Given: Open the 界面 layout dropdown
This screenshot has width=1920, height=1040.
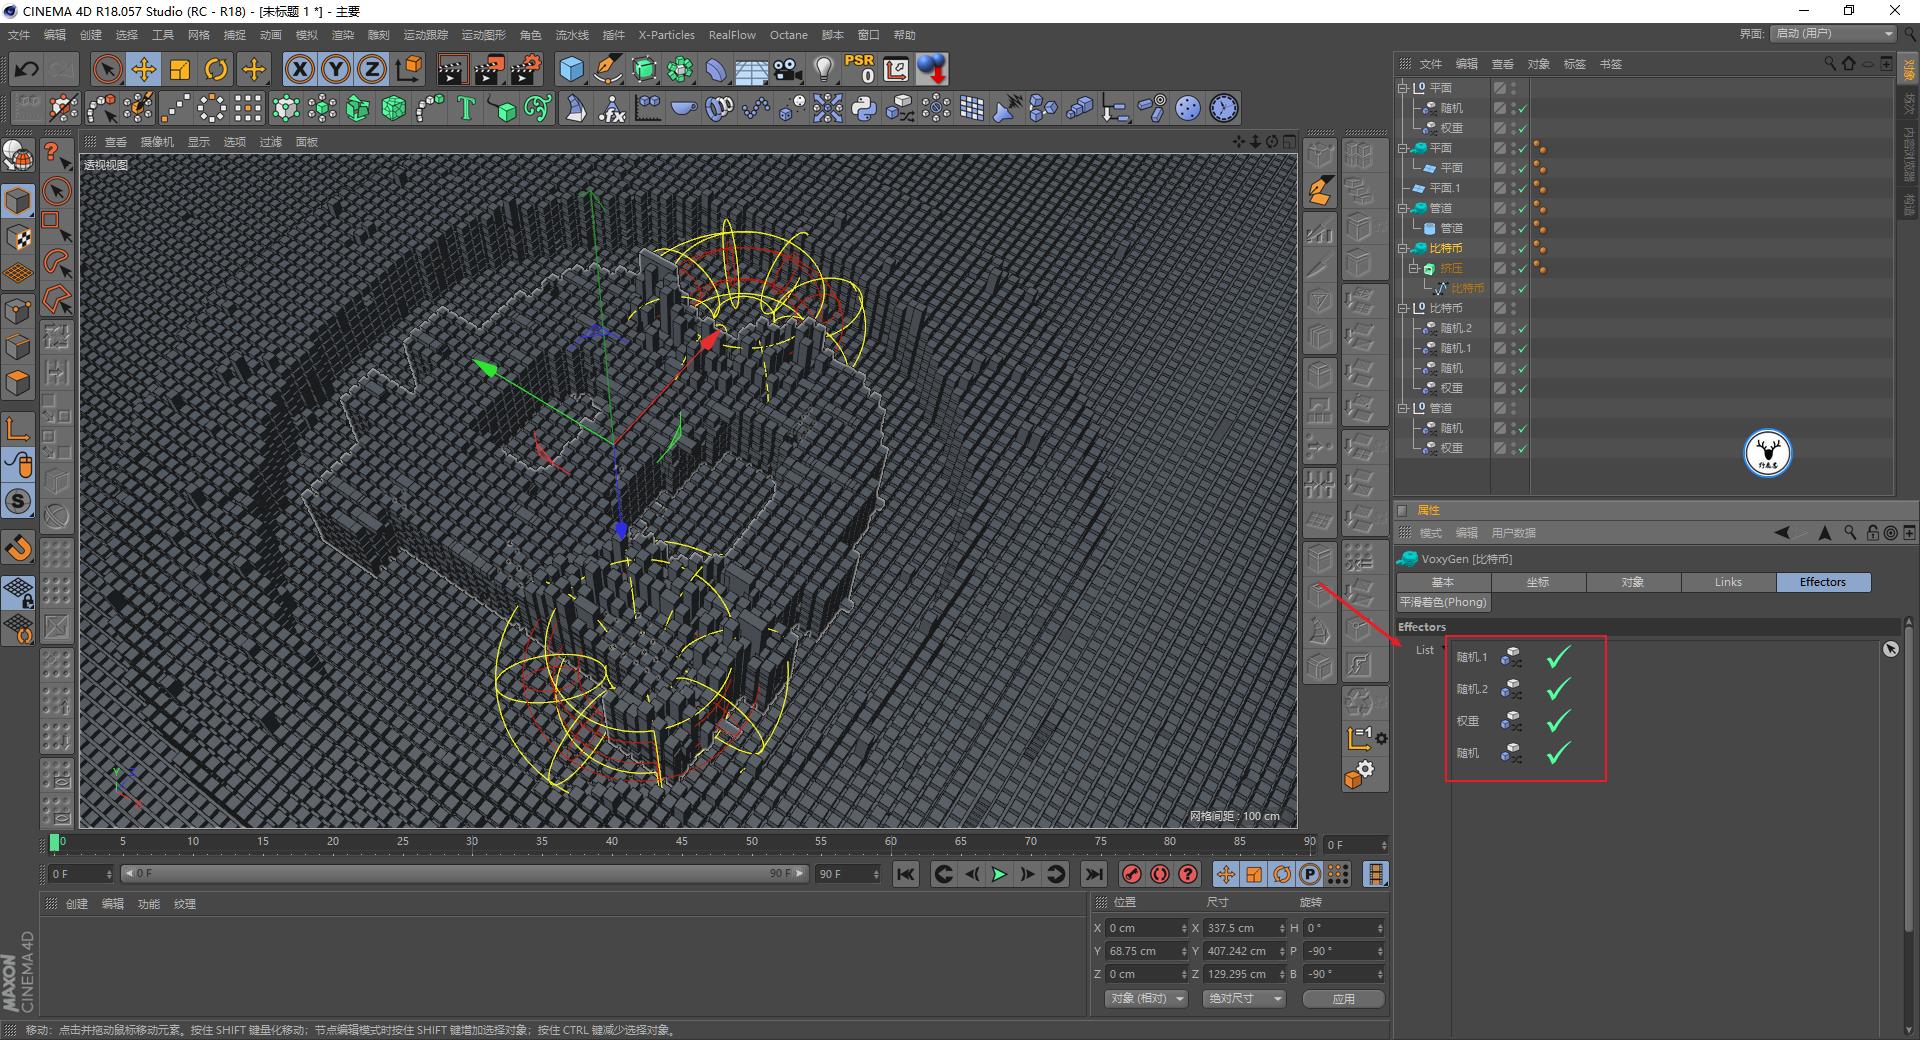Looking at the screenshot, I should click(x=1834, y=34).
